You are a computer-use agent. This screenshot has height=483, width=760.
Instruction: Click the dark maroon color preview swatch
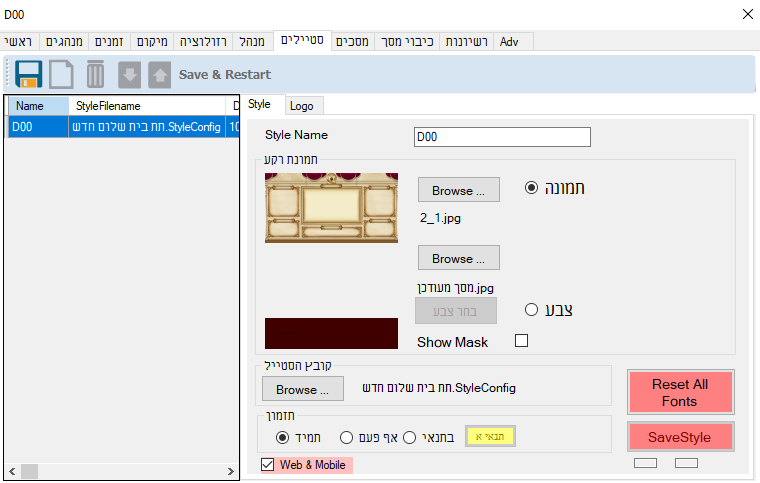(331, 332)
